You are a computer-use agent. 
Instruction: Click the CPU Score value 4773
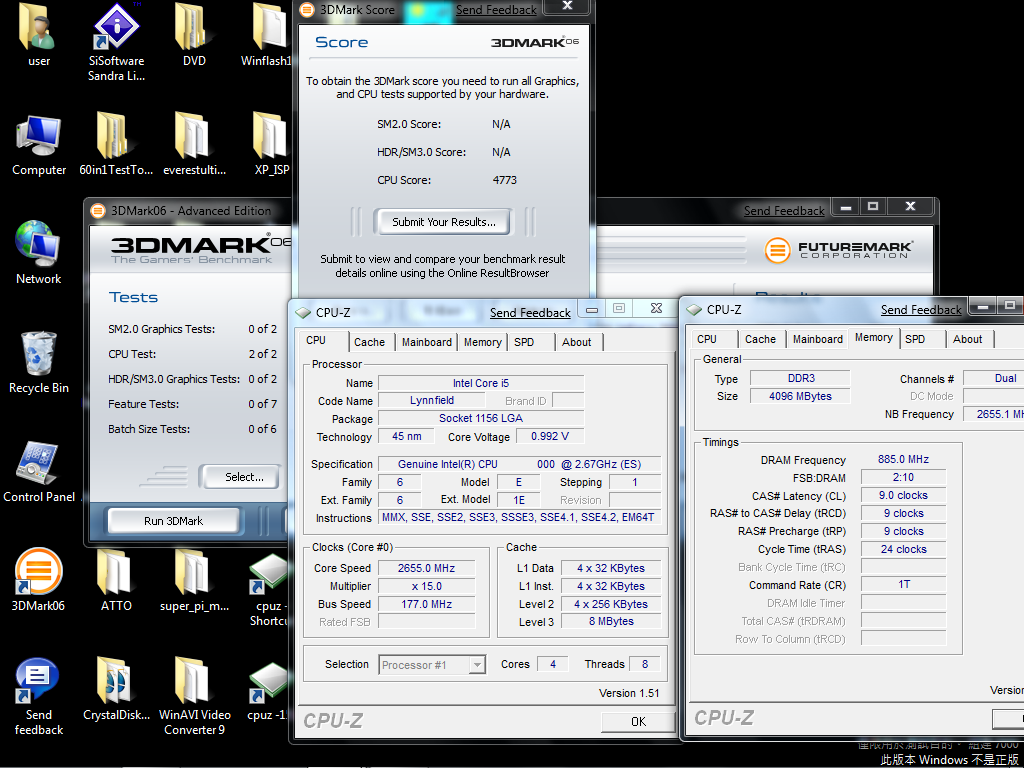click(x=504, y=180)
